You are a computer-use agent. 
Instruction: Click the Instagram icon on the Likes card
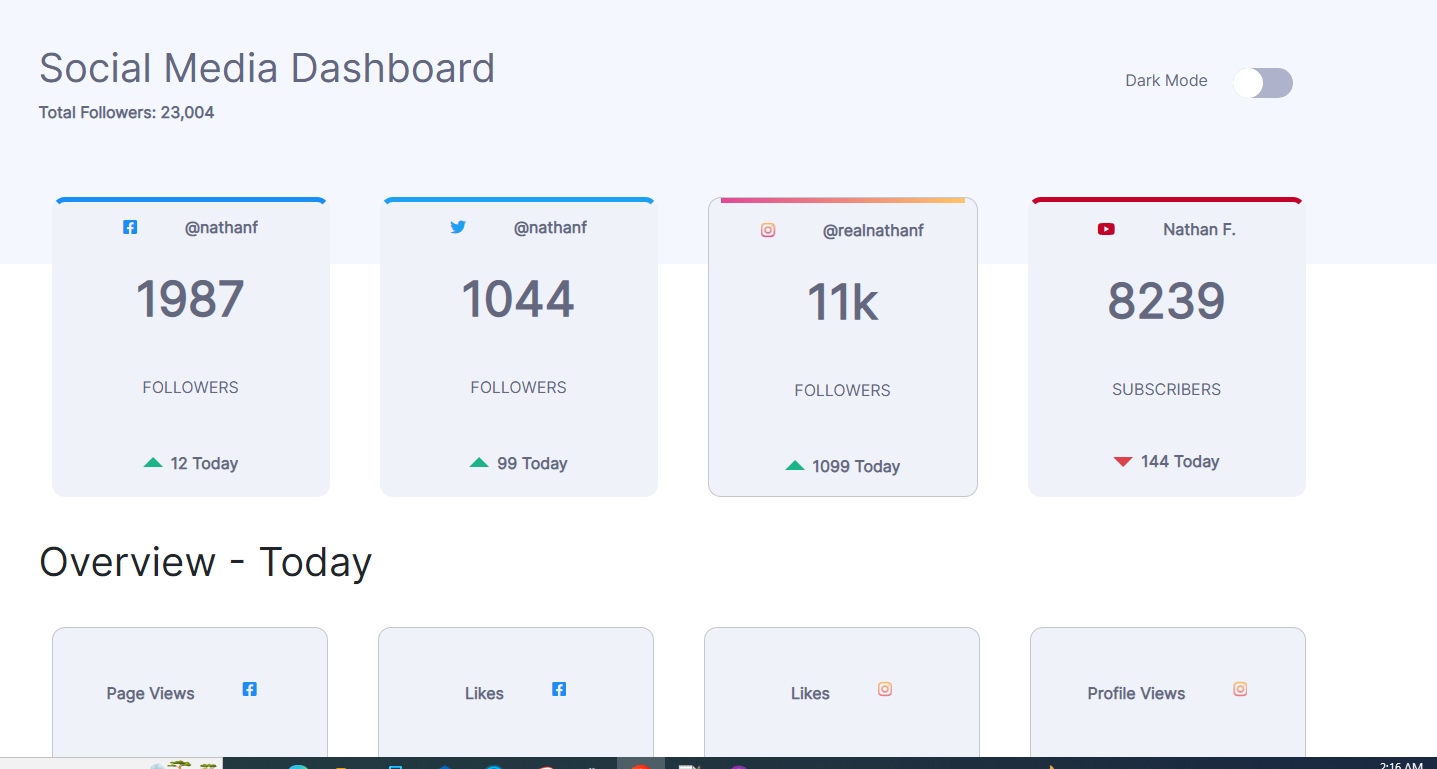click(884, 689)
